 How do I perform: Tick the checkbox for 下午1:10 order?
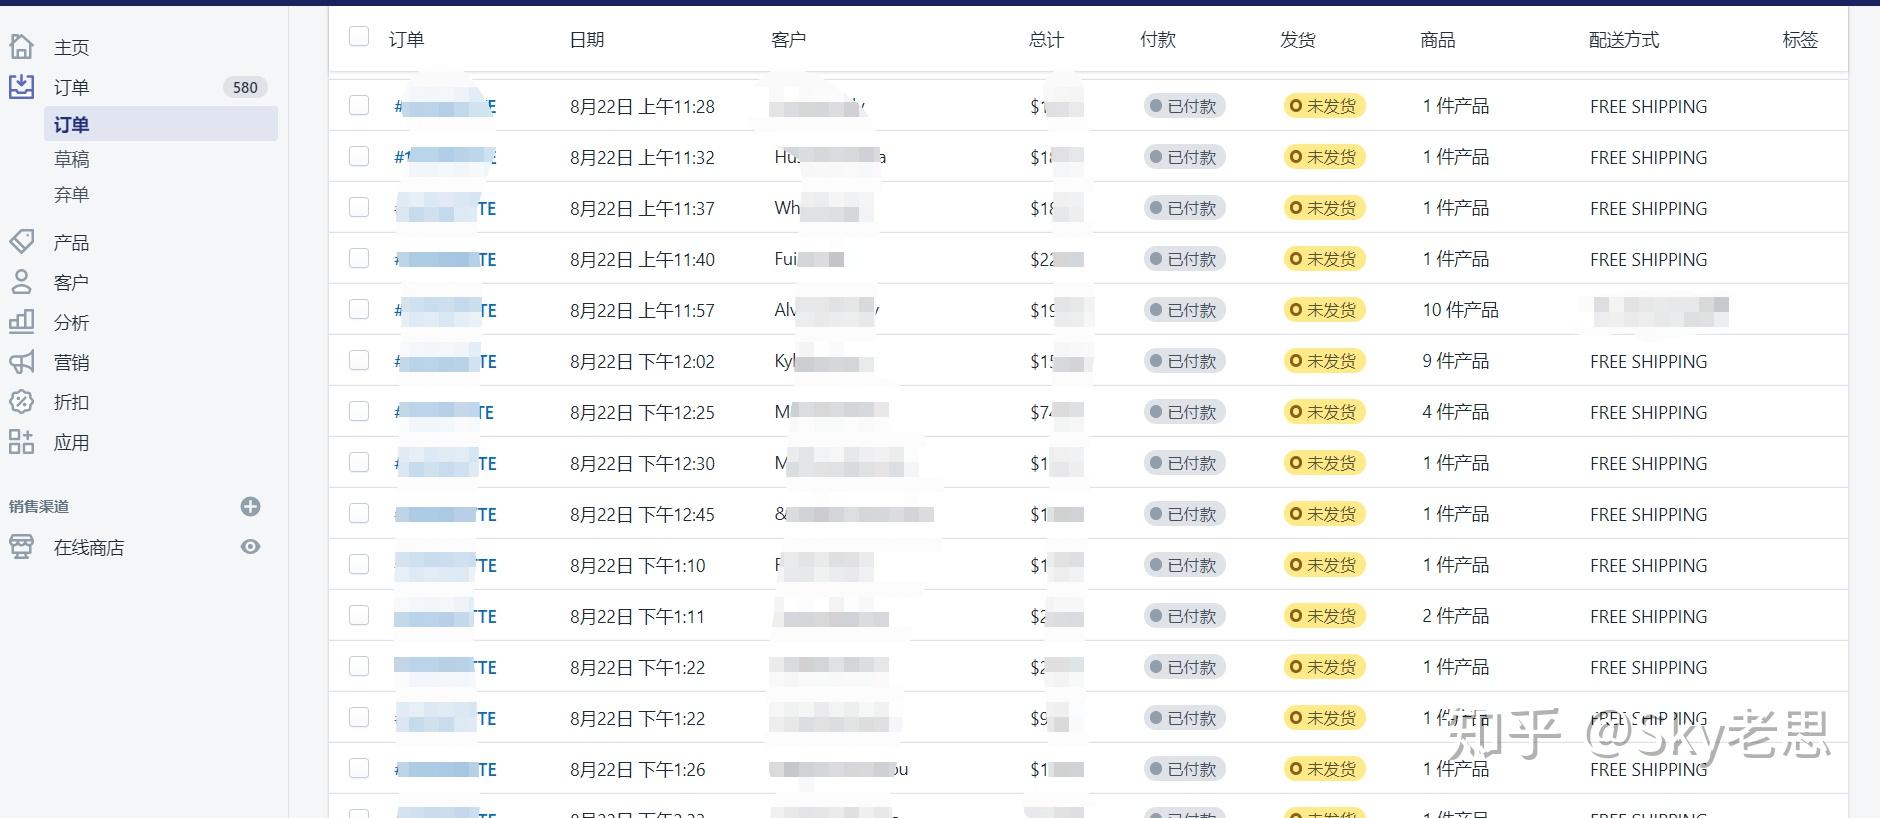(x=359, y=564)
